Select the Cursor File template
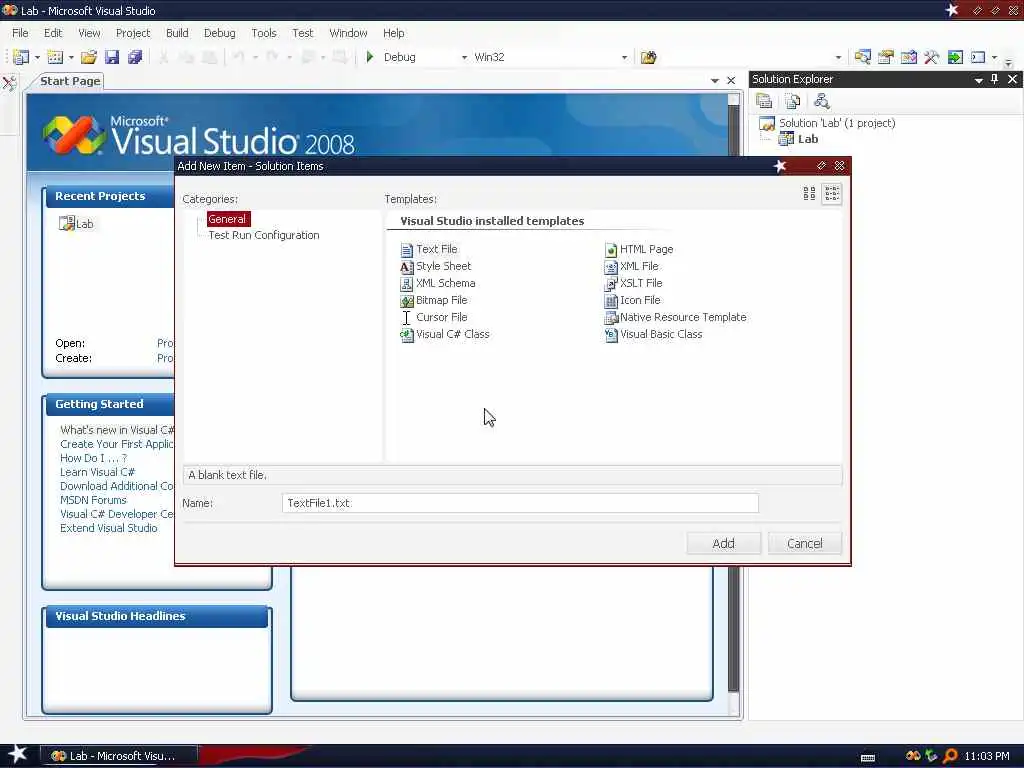The height and width of the screenshot is (768, 1024). click(x=434, y=317)
